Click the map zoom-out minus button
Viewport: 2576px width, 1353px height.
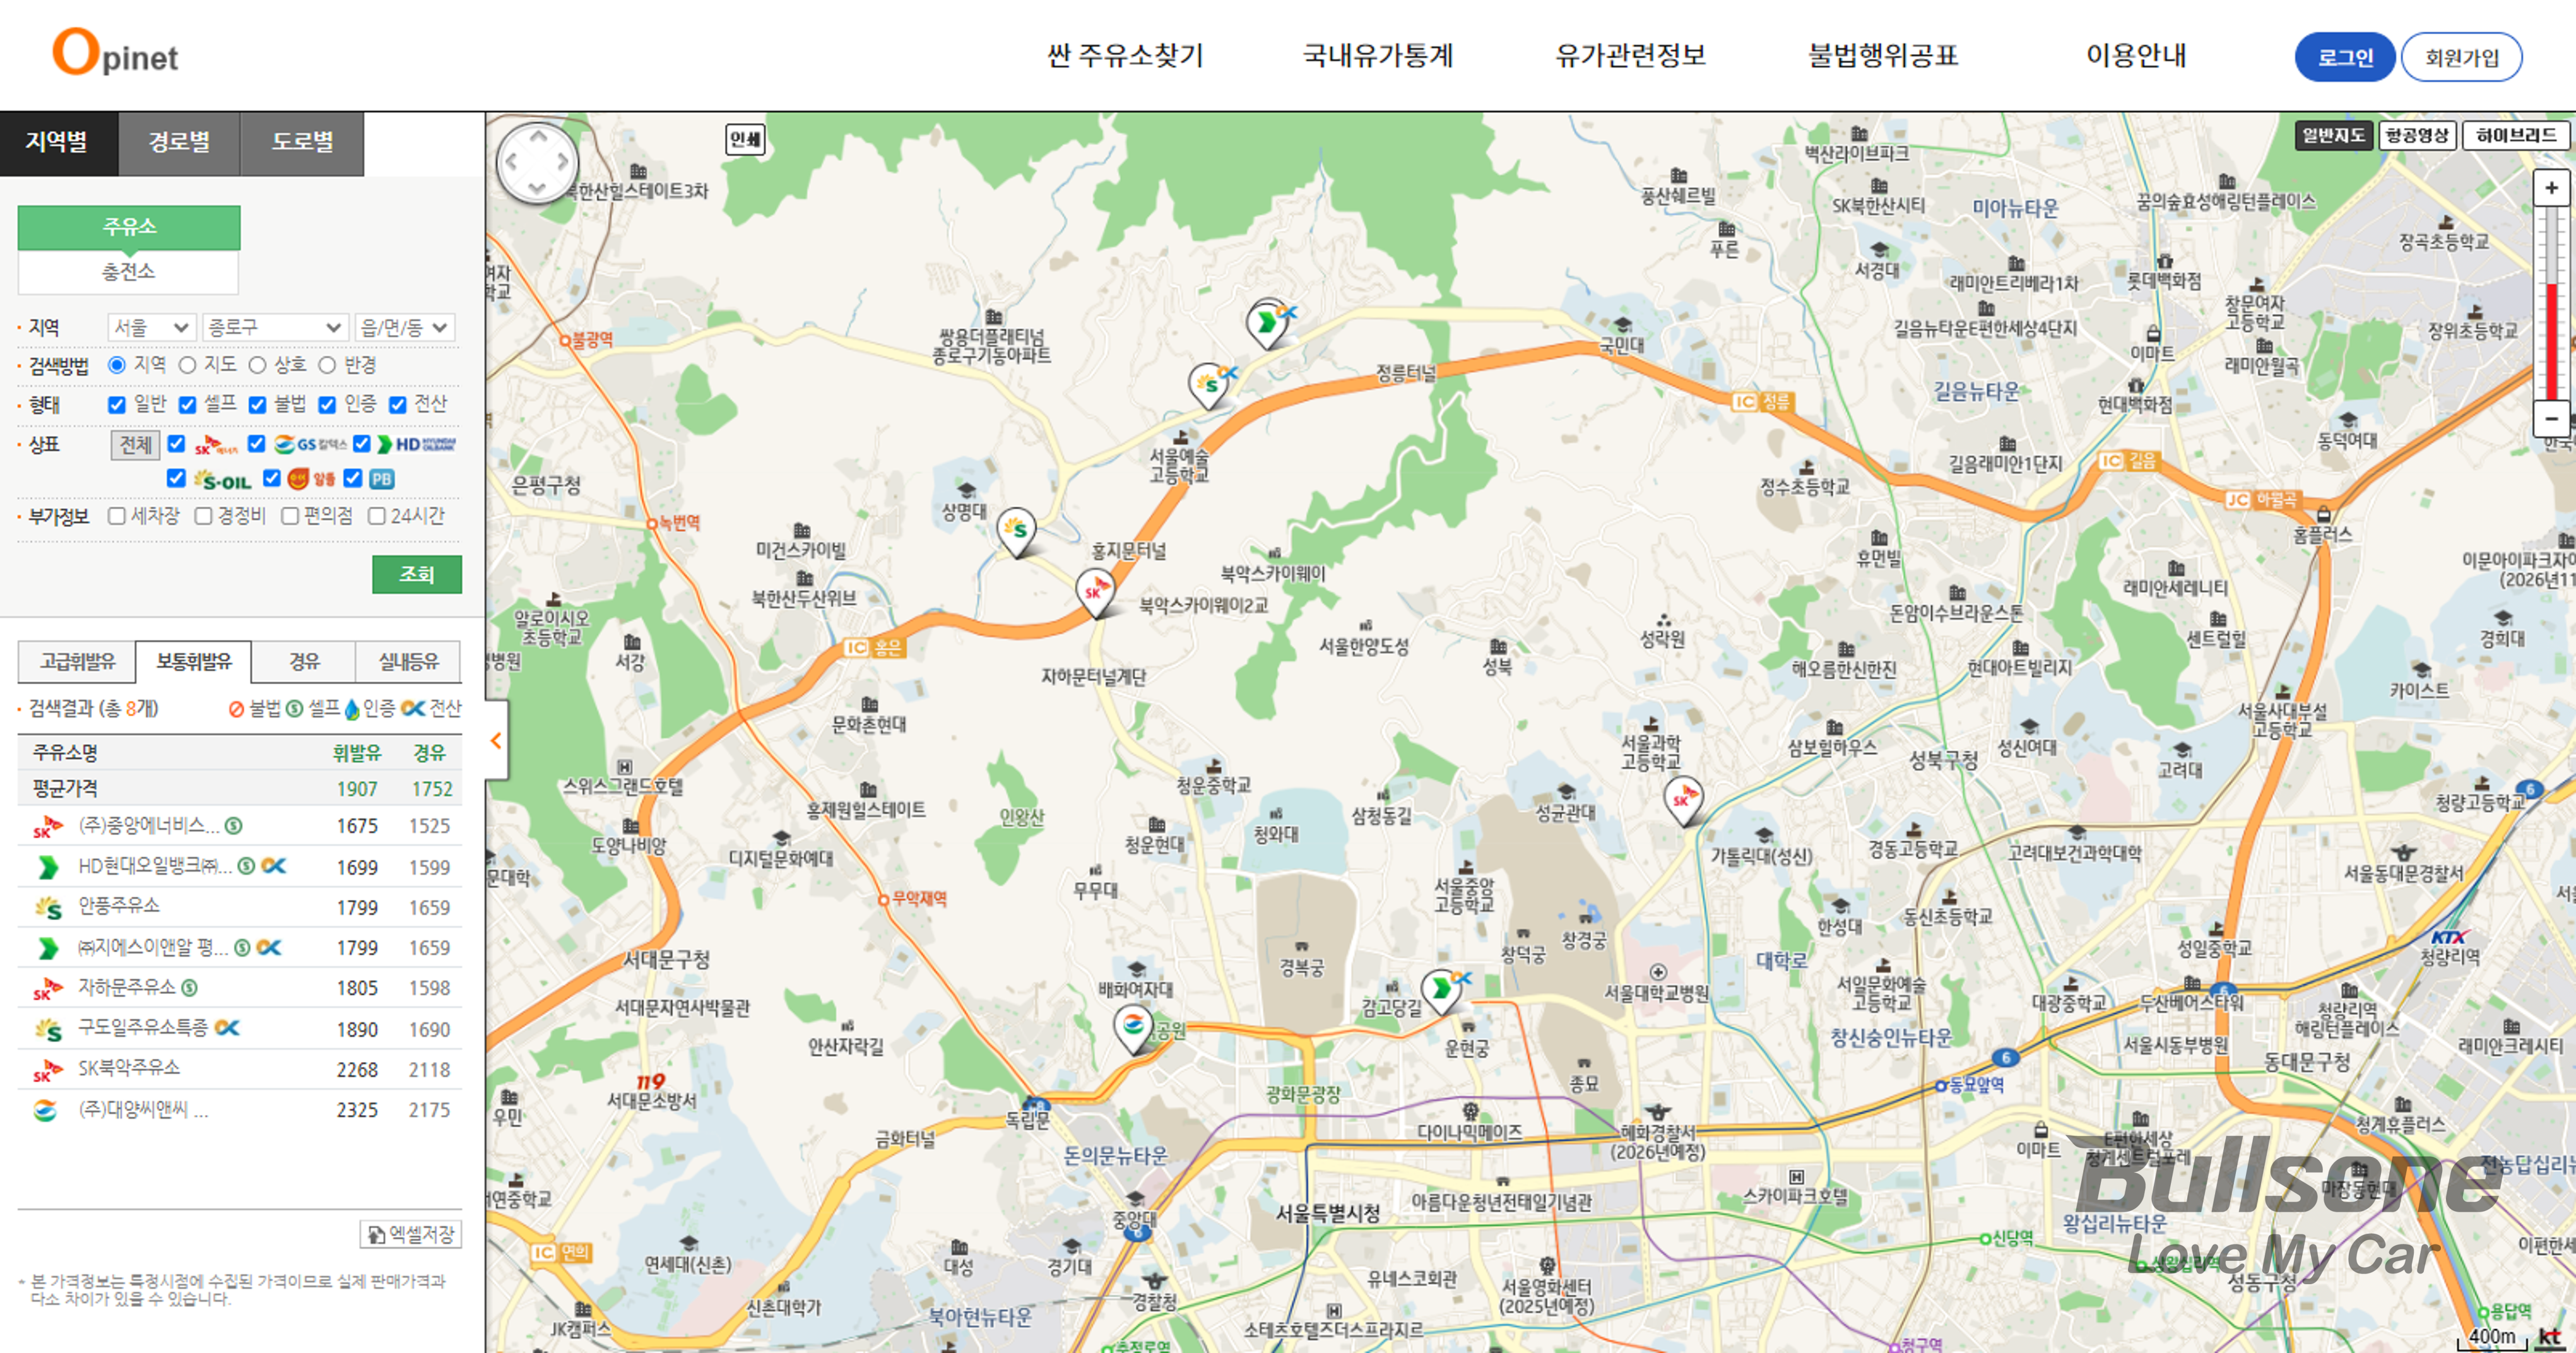click(2551, 418)
